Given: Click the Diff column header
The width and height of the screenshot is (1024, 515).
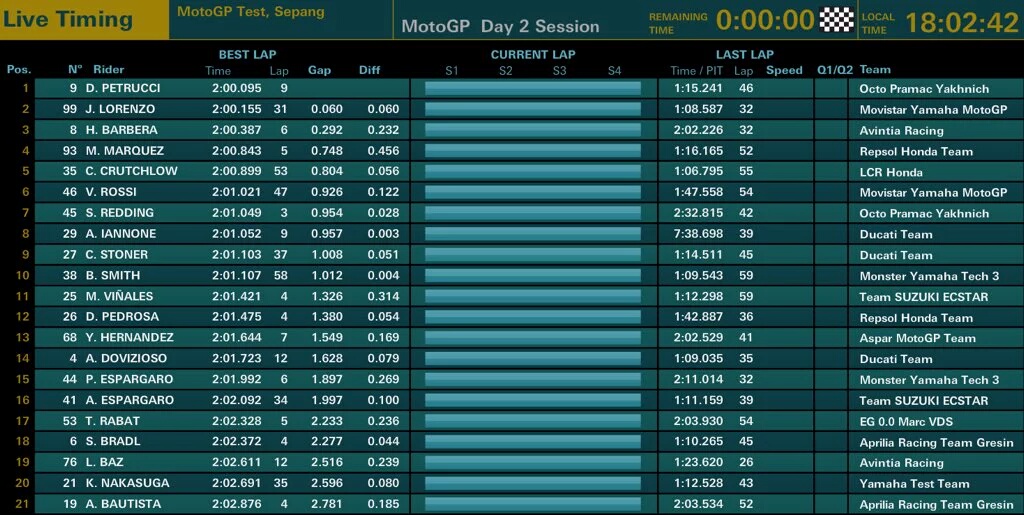Looking at the screenshot, I should [370, 70].
